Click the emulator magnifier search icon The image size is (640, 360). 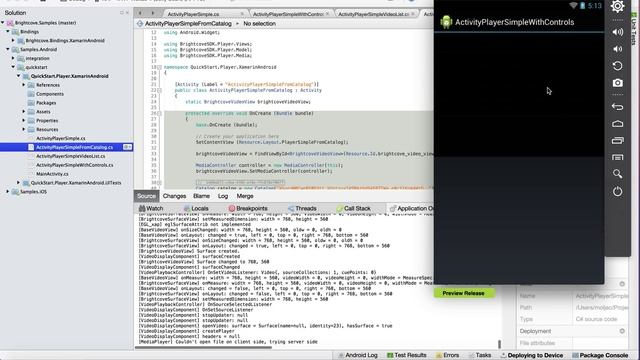(x=618, y=174)
